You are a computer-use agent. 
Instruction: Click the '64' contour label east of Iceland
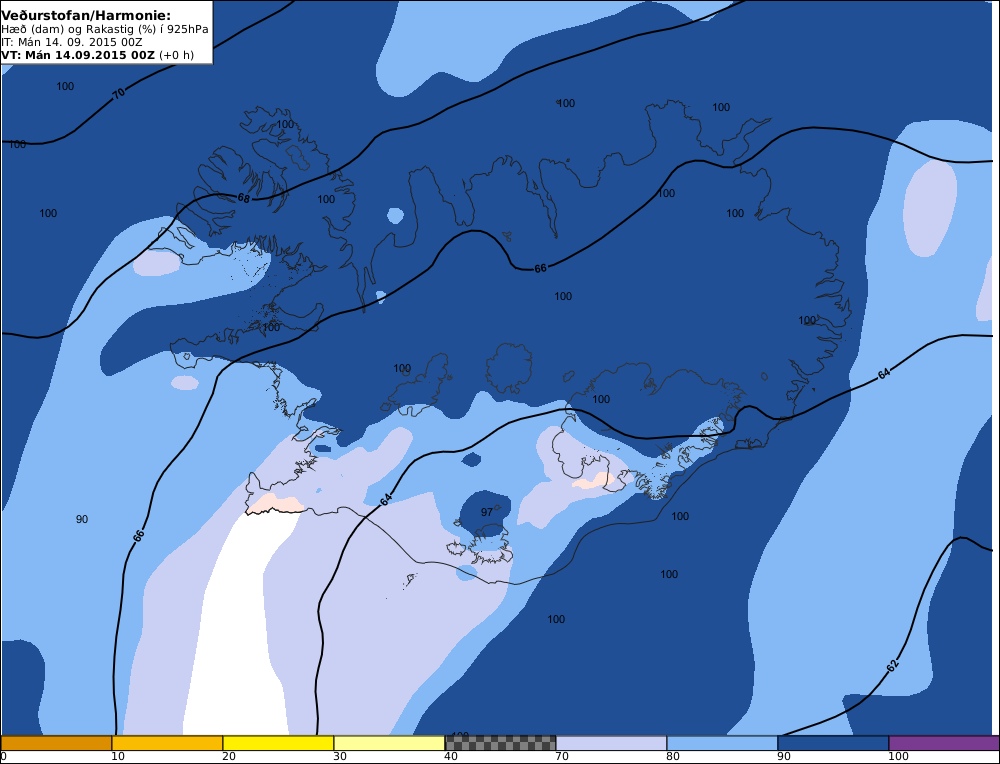[x=884, y=374]
